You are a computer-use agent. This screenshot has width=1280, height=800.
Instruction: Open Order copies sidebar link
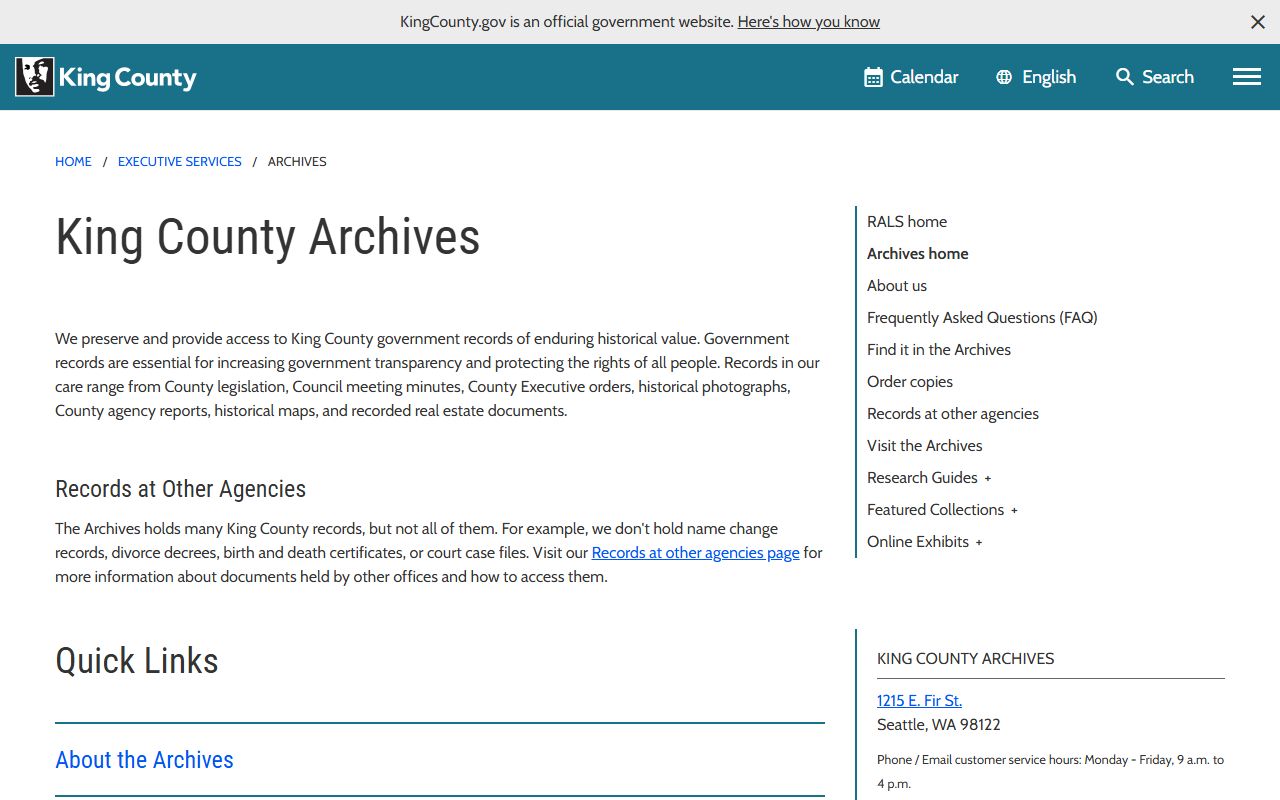point(910,382)
